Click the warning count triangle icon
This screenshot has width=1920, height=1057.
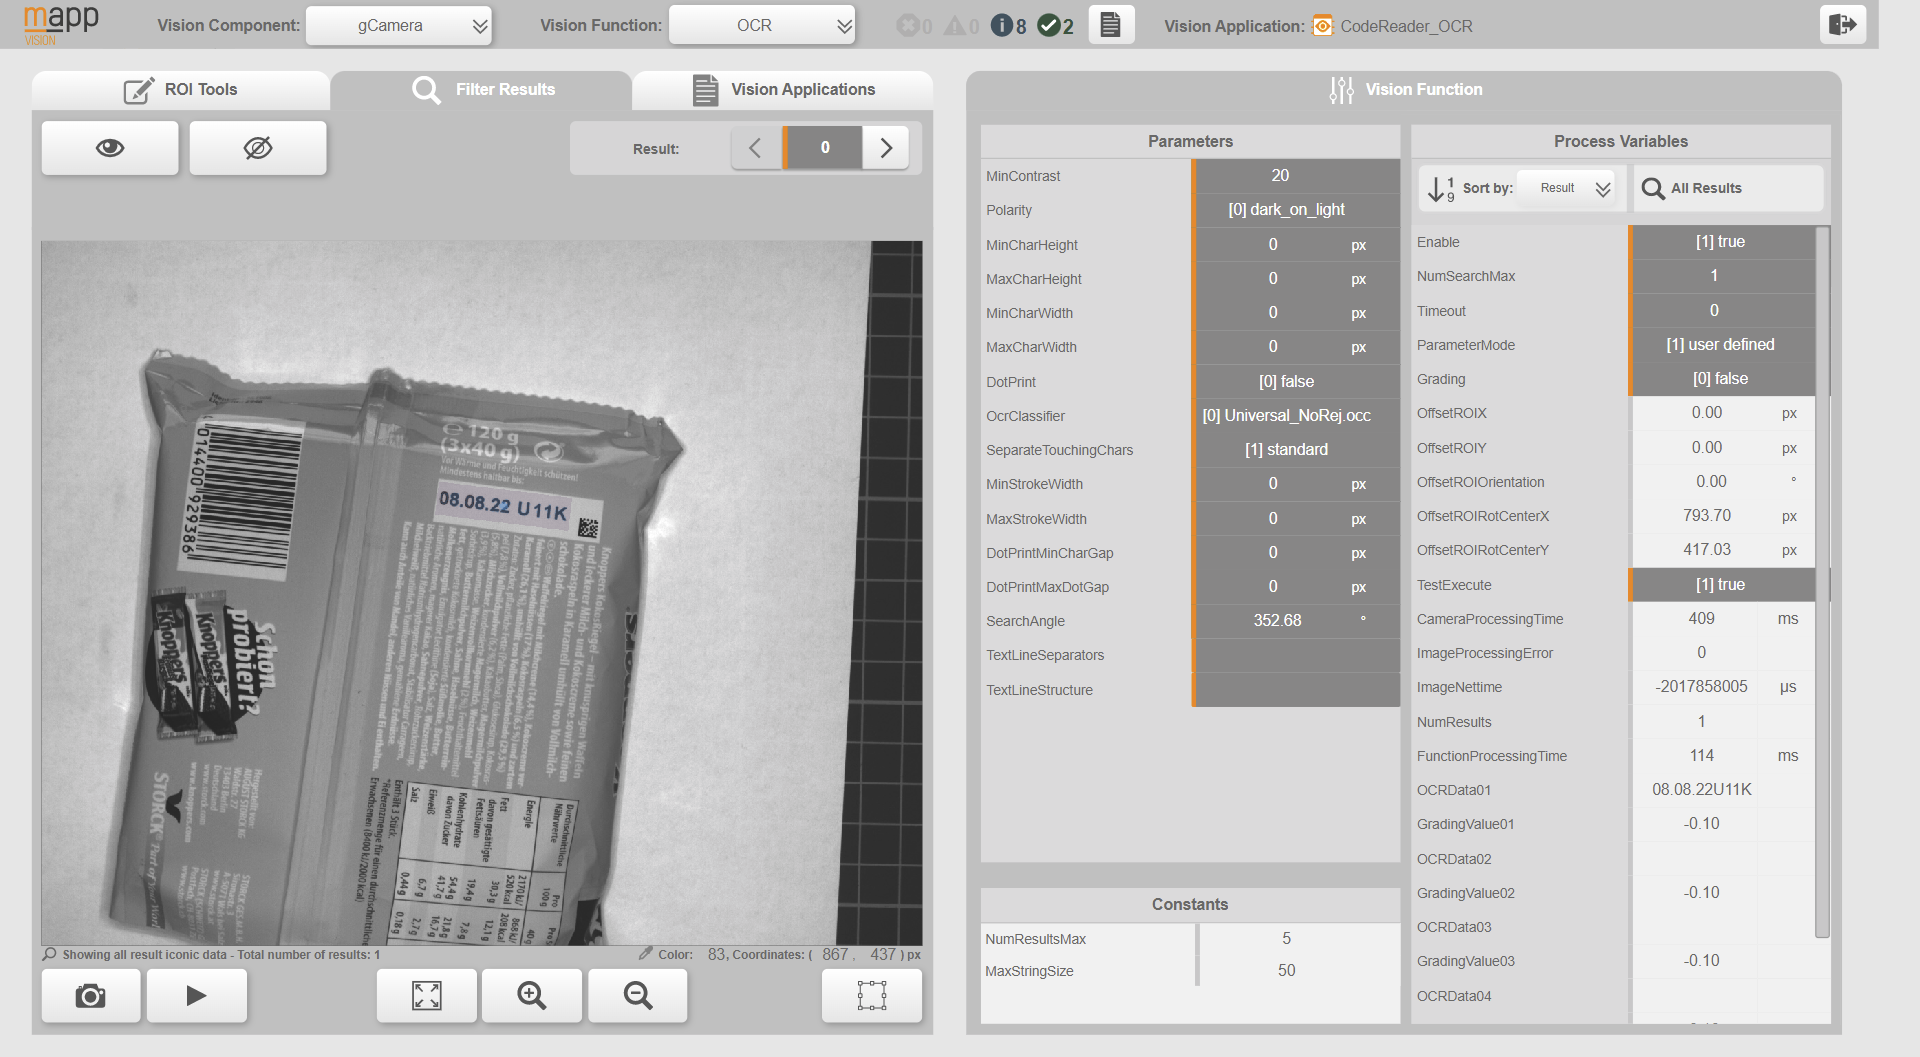point(955,26)
